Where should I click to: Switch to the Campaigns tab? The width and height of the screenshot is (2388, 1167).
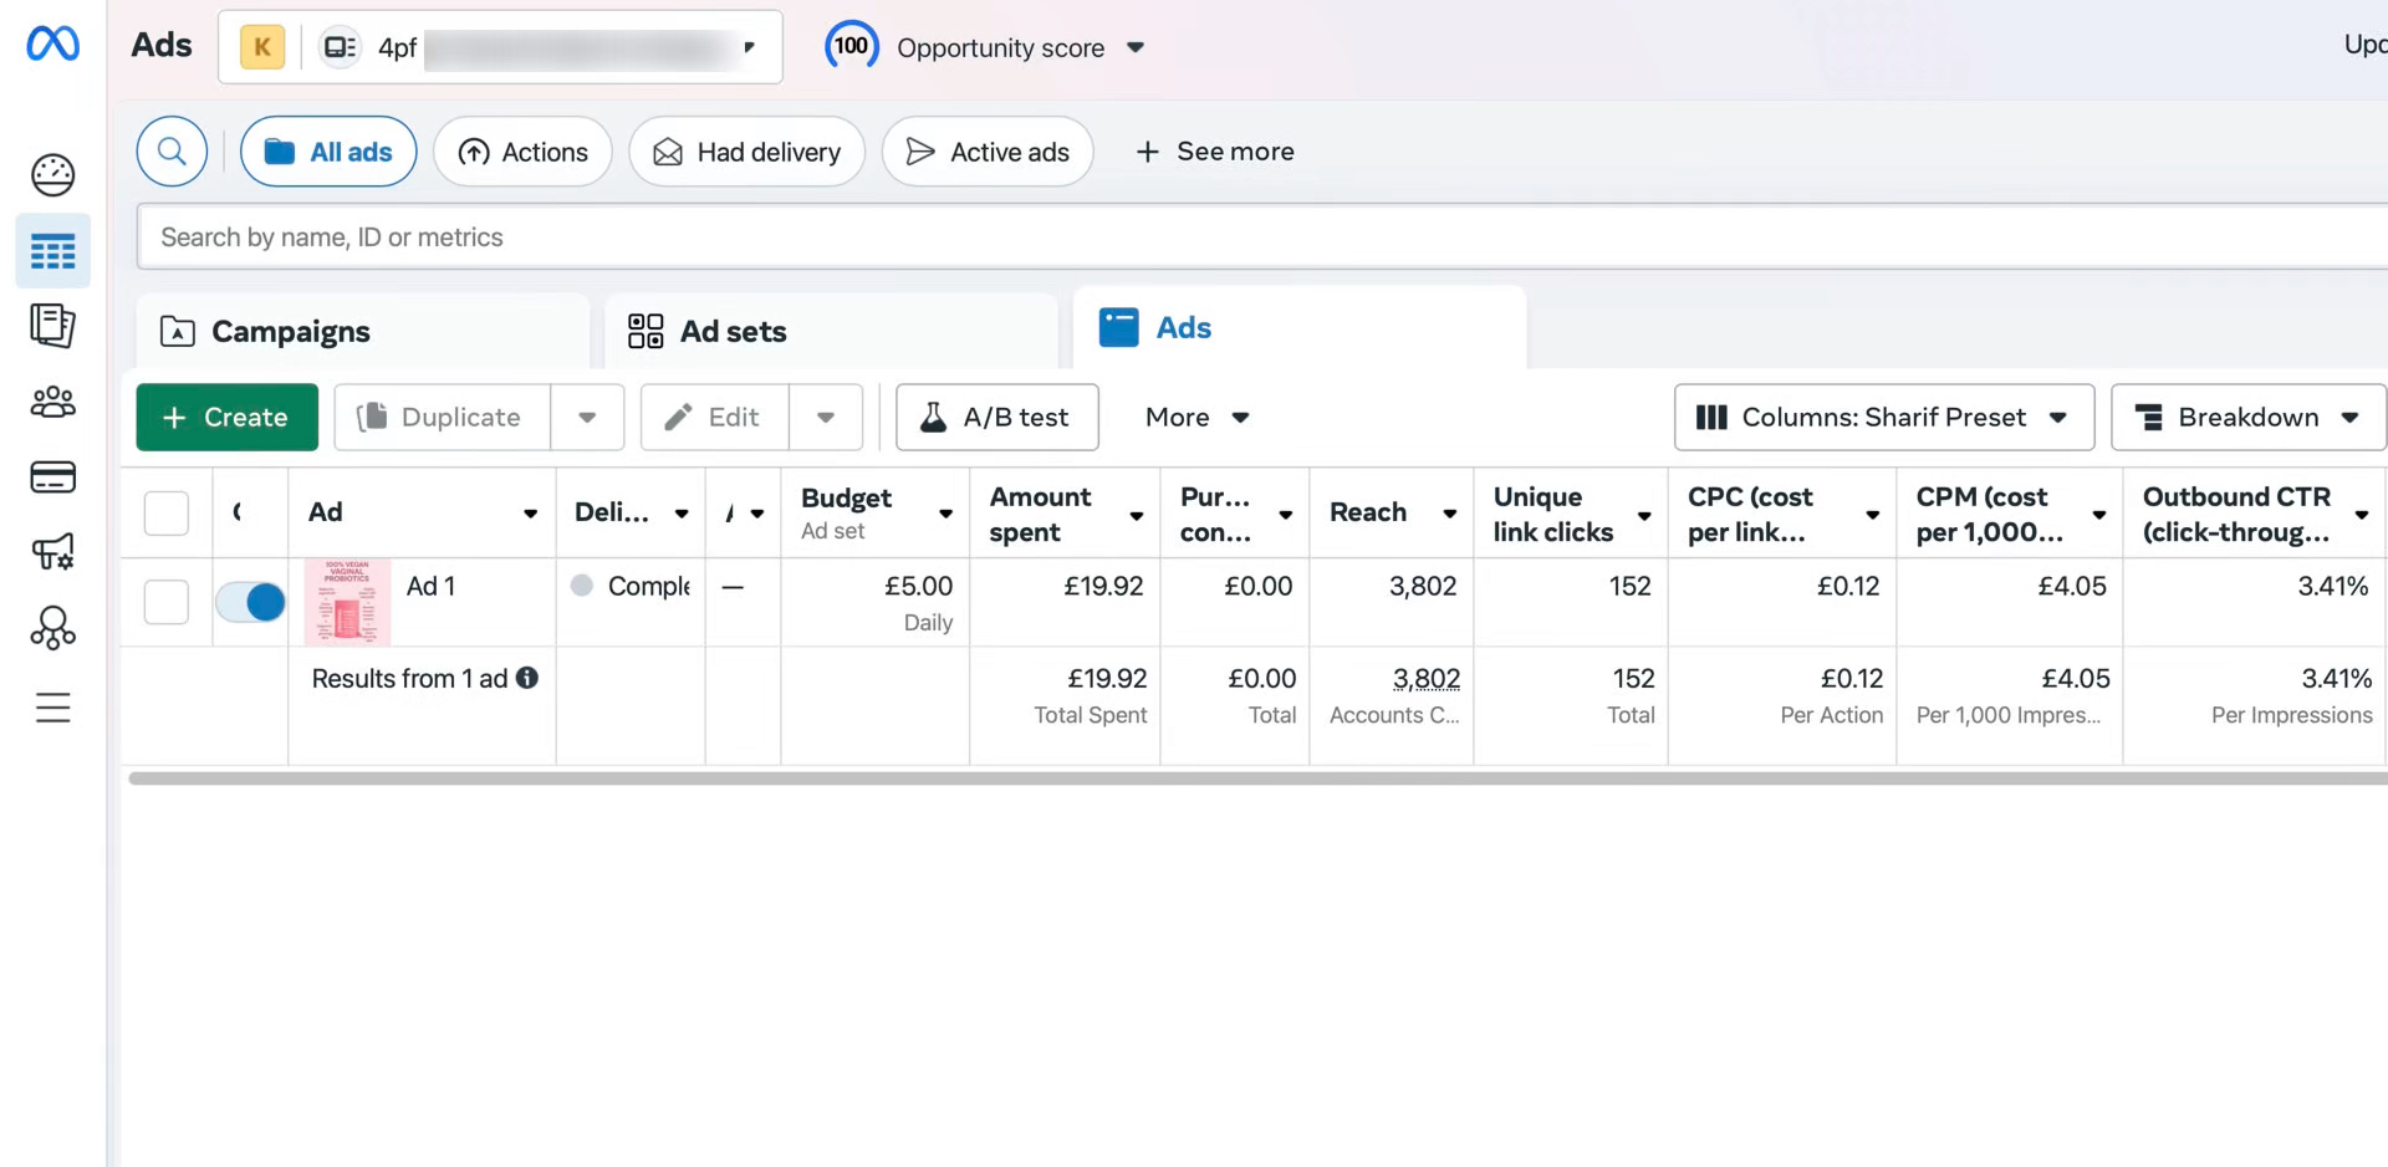(290, 331)
